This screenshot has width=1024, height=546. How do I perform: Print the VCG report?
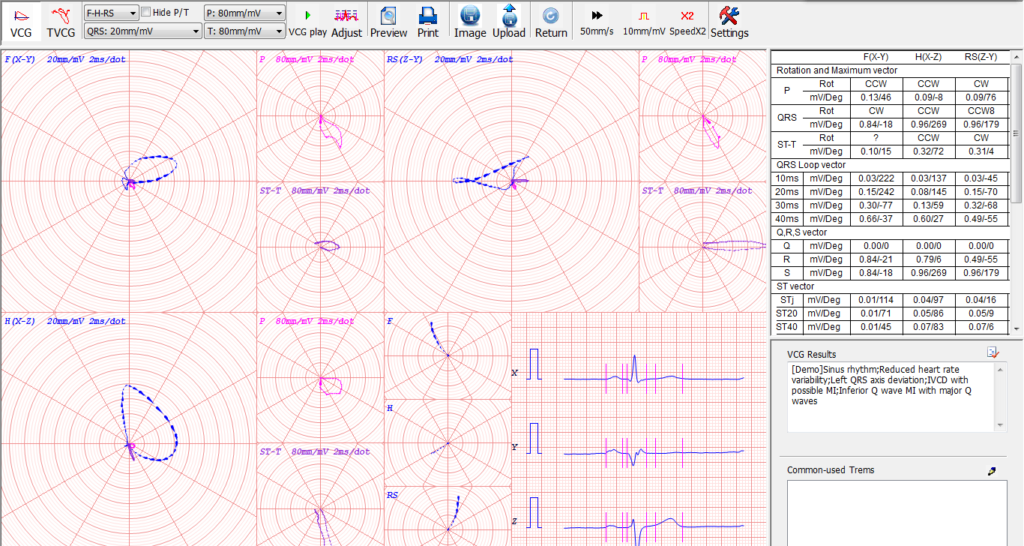tap(428, 21)
